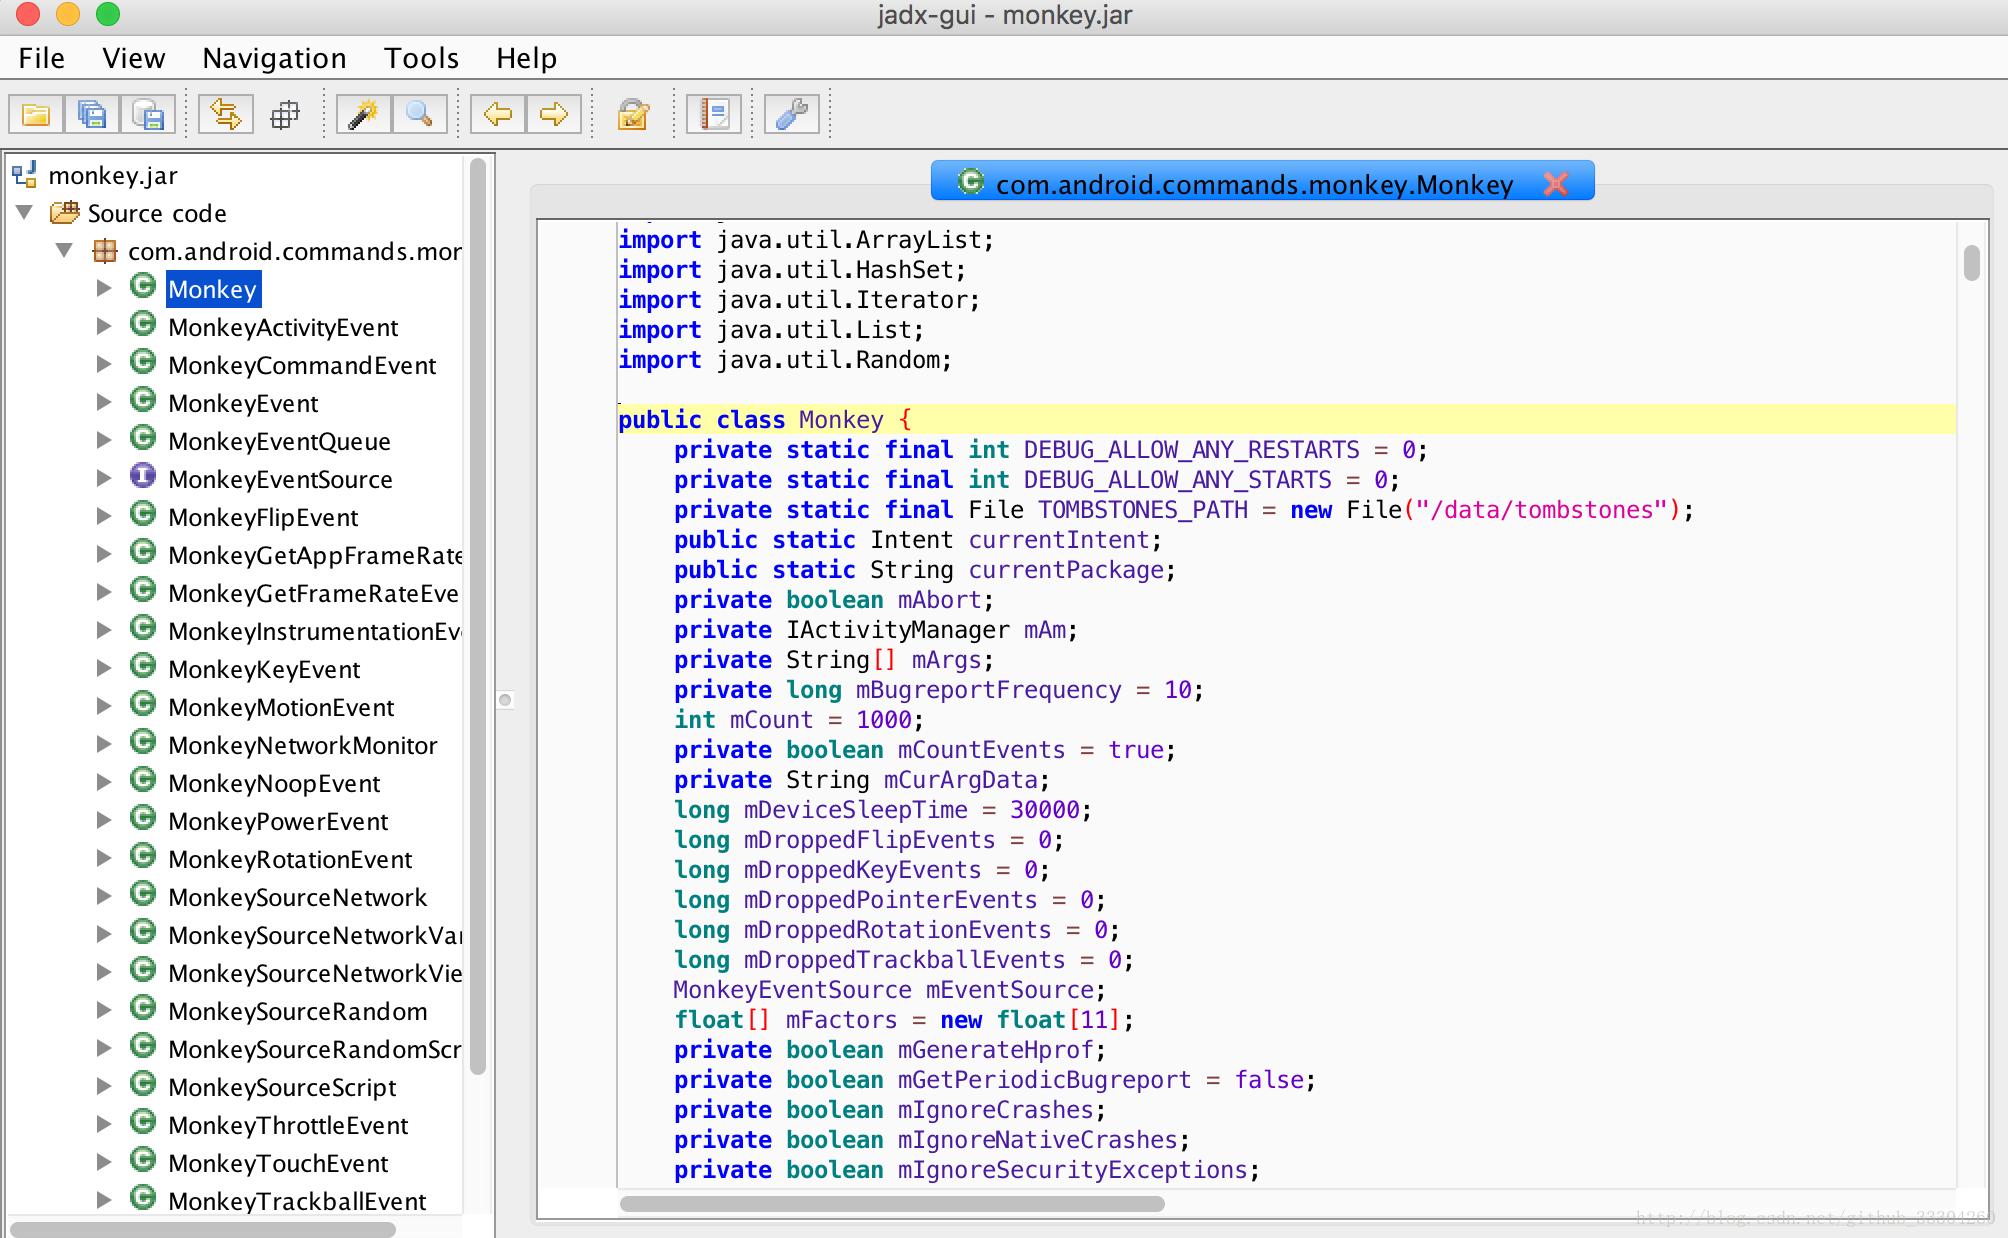Image resolution: width=2008 pixels, height=1238 pixels.
Task: Click the package icon for com.android.commands
Action: click(x=105, y=250)
